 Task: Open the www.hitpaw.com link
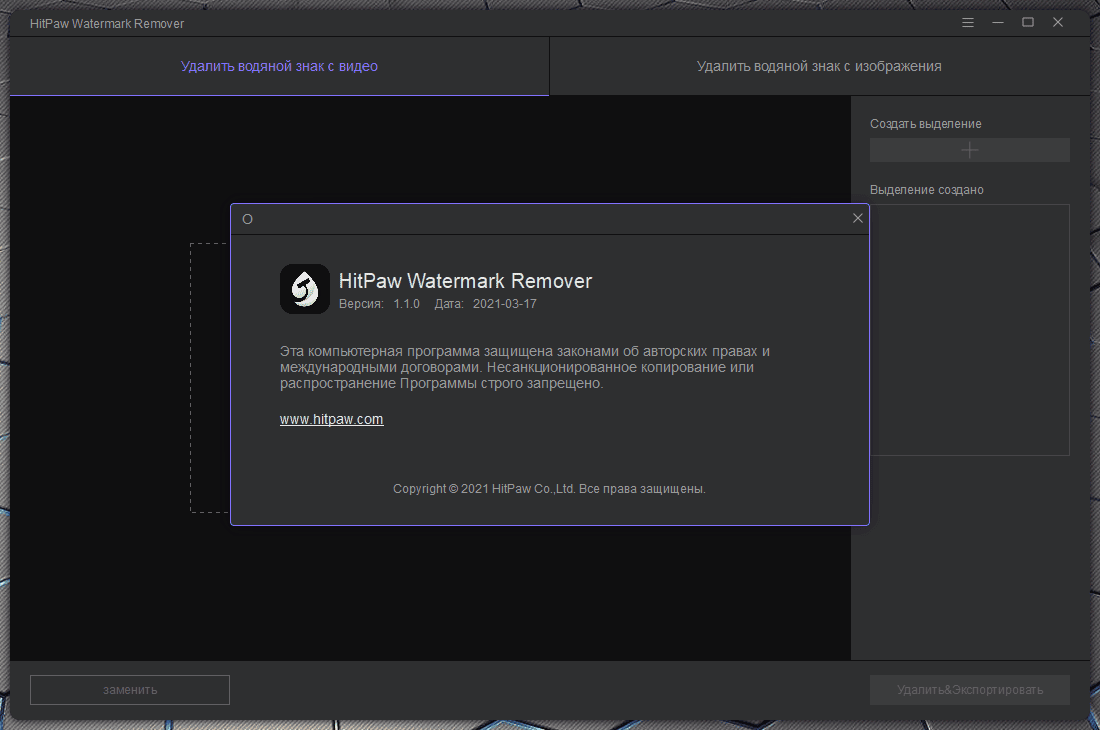331,419
